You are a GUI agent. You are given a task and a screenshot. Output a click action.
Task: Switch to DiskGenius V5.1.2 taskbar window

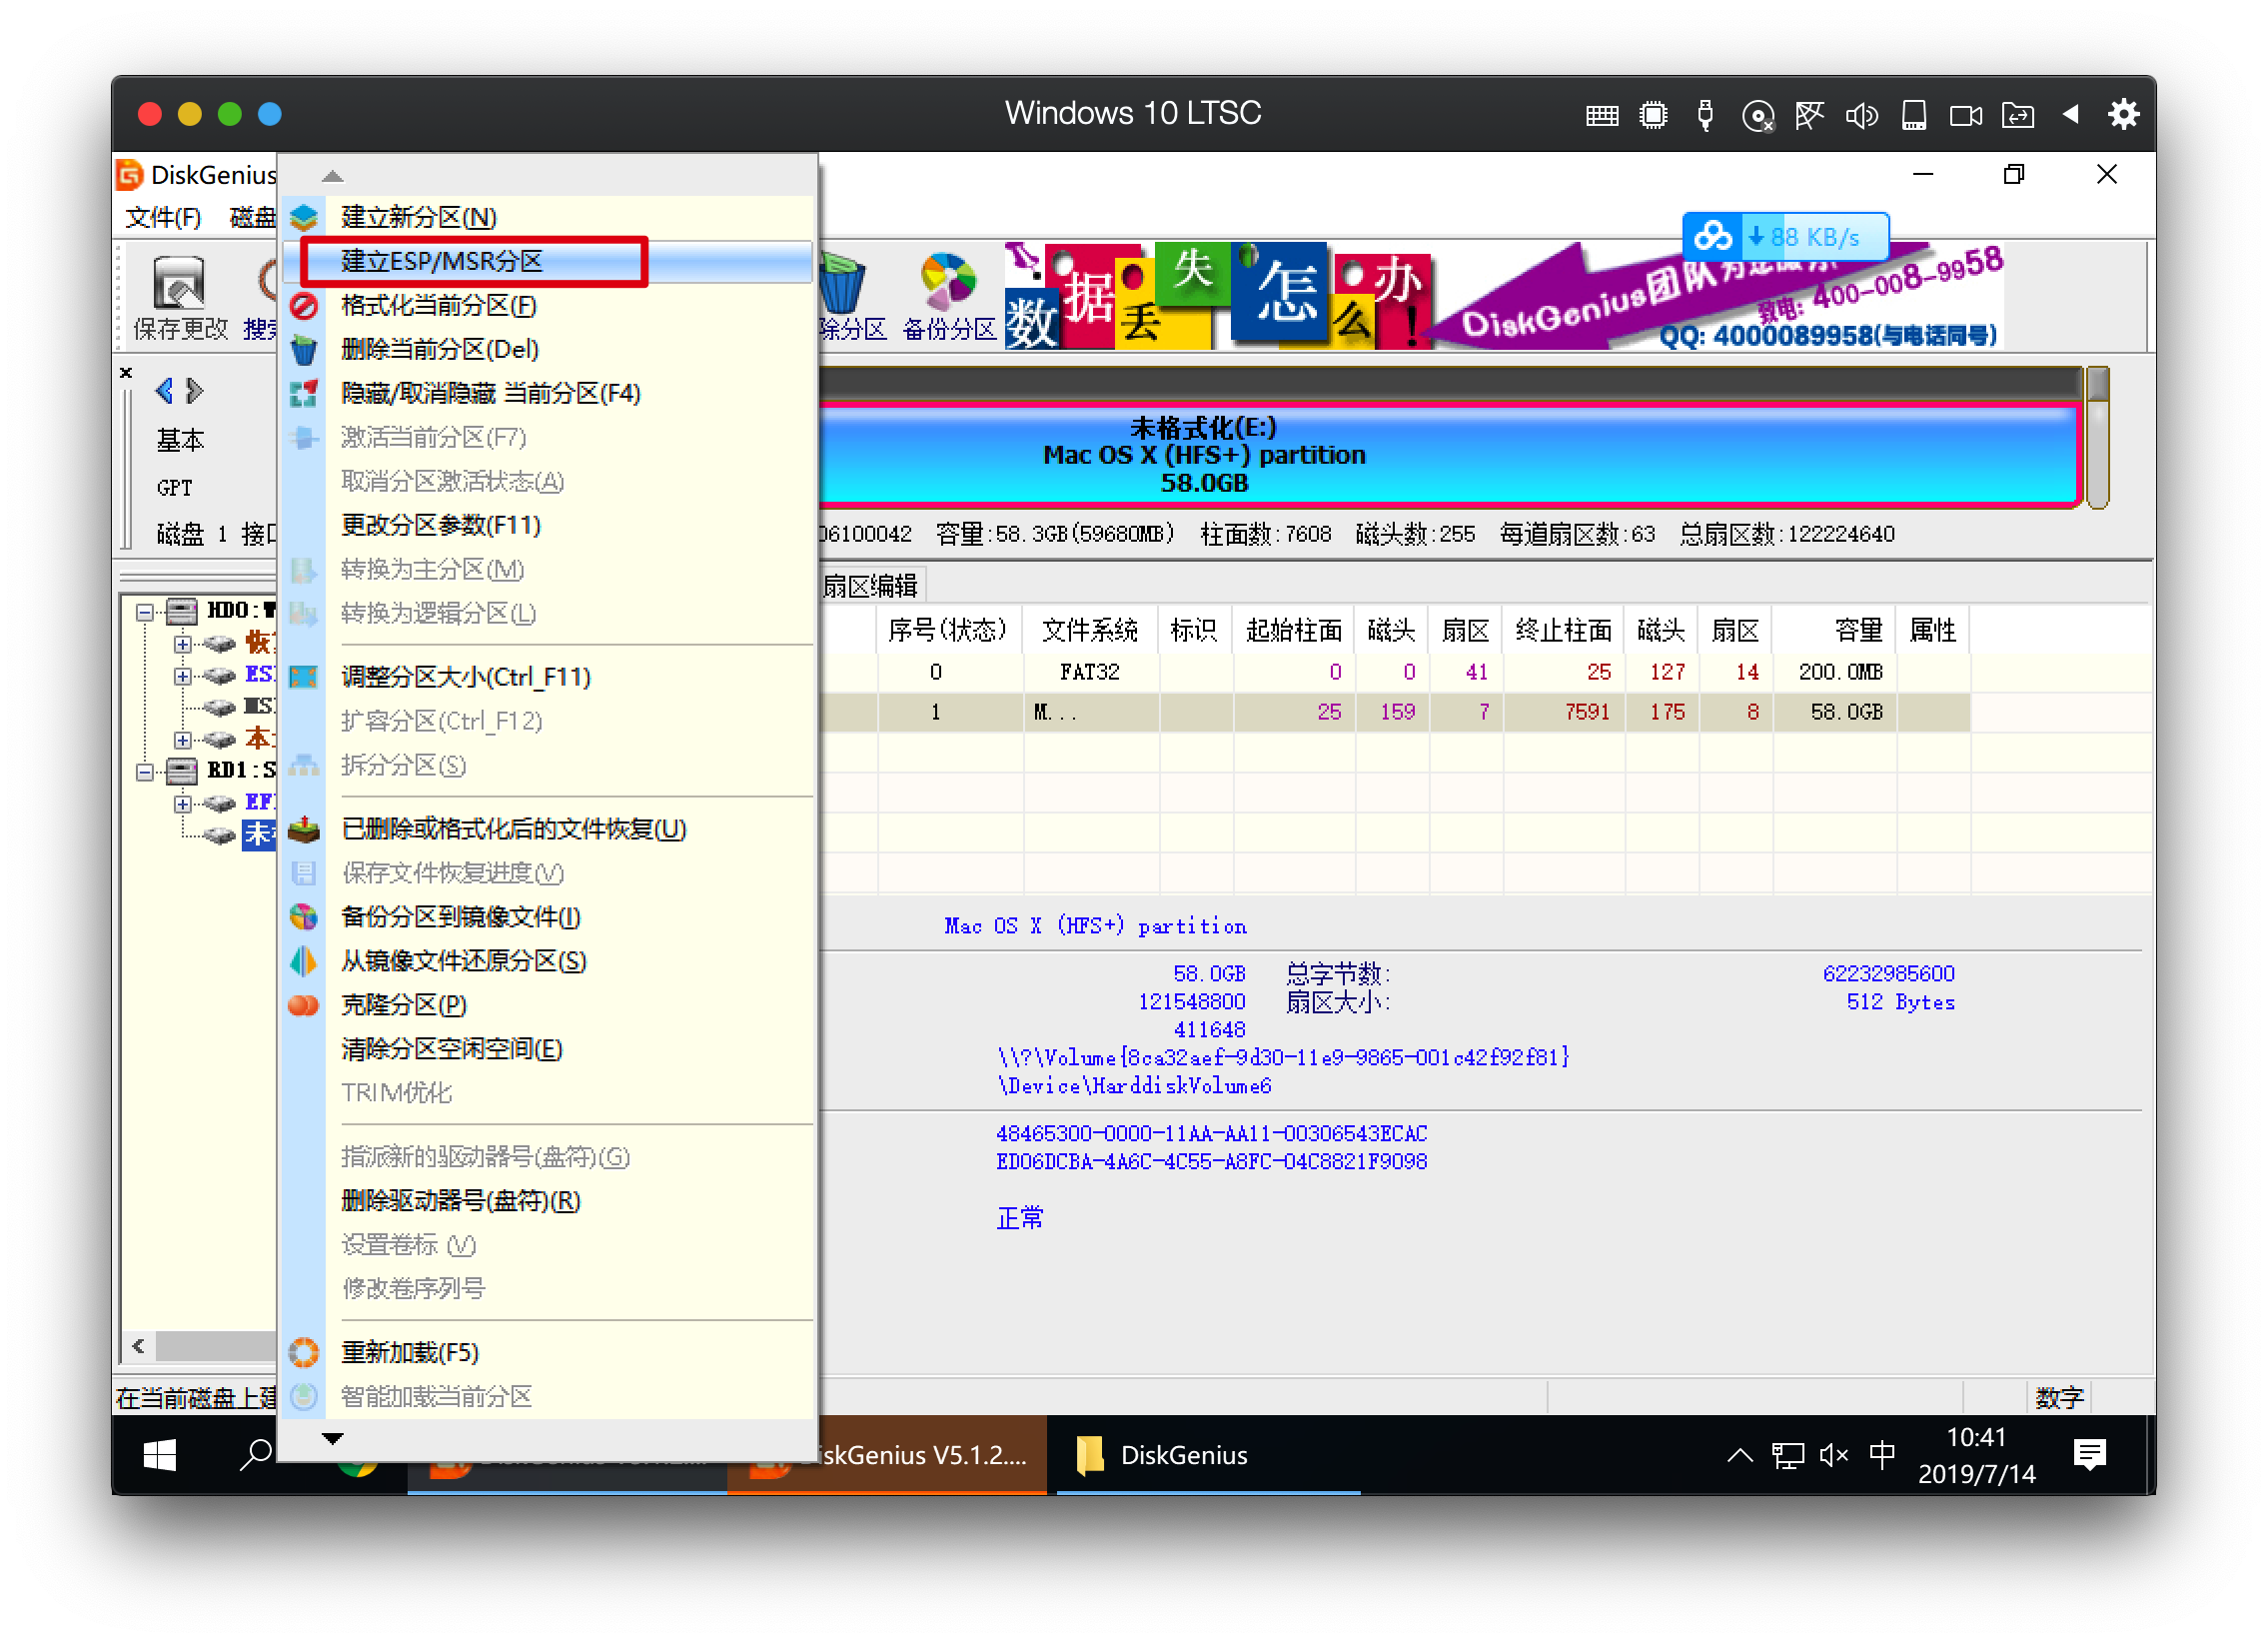pos(886,1456)
